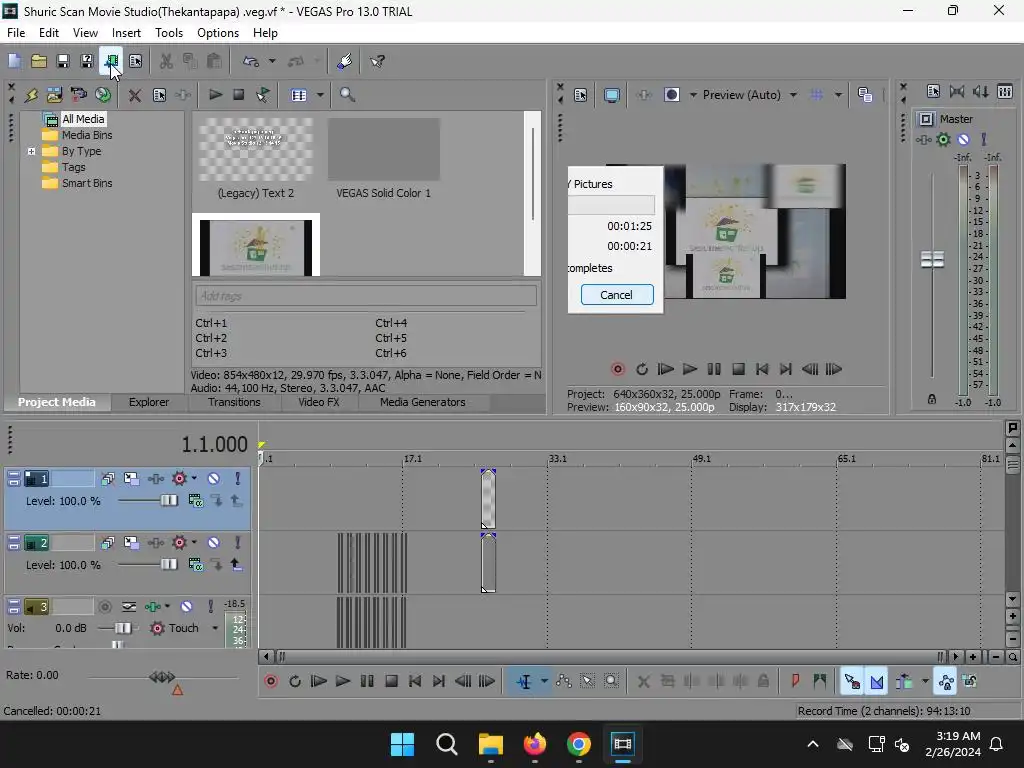
Task: Click Master volume fader
Action: (932, 259)
